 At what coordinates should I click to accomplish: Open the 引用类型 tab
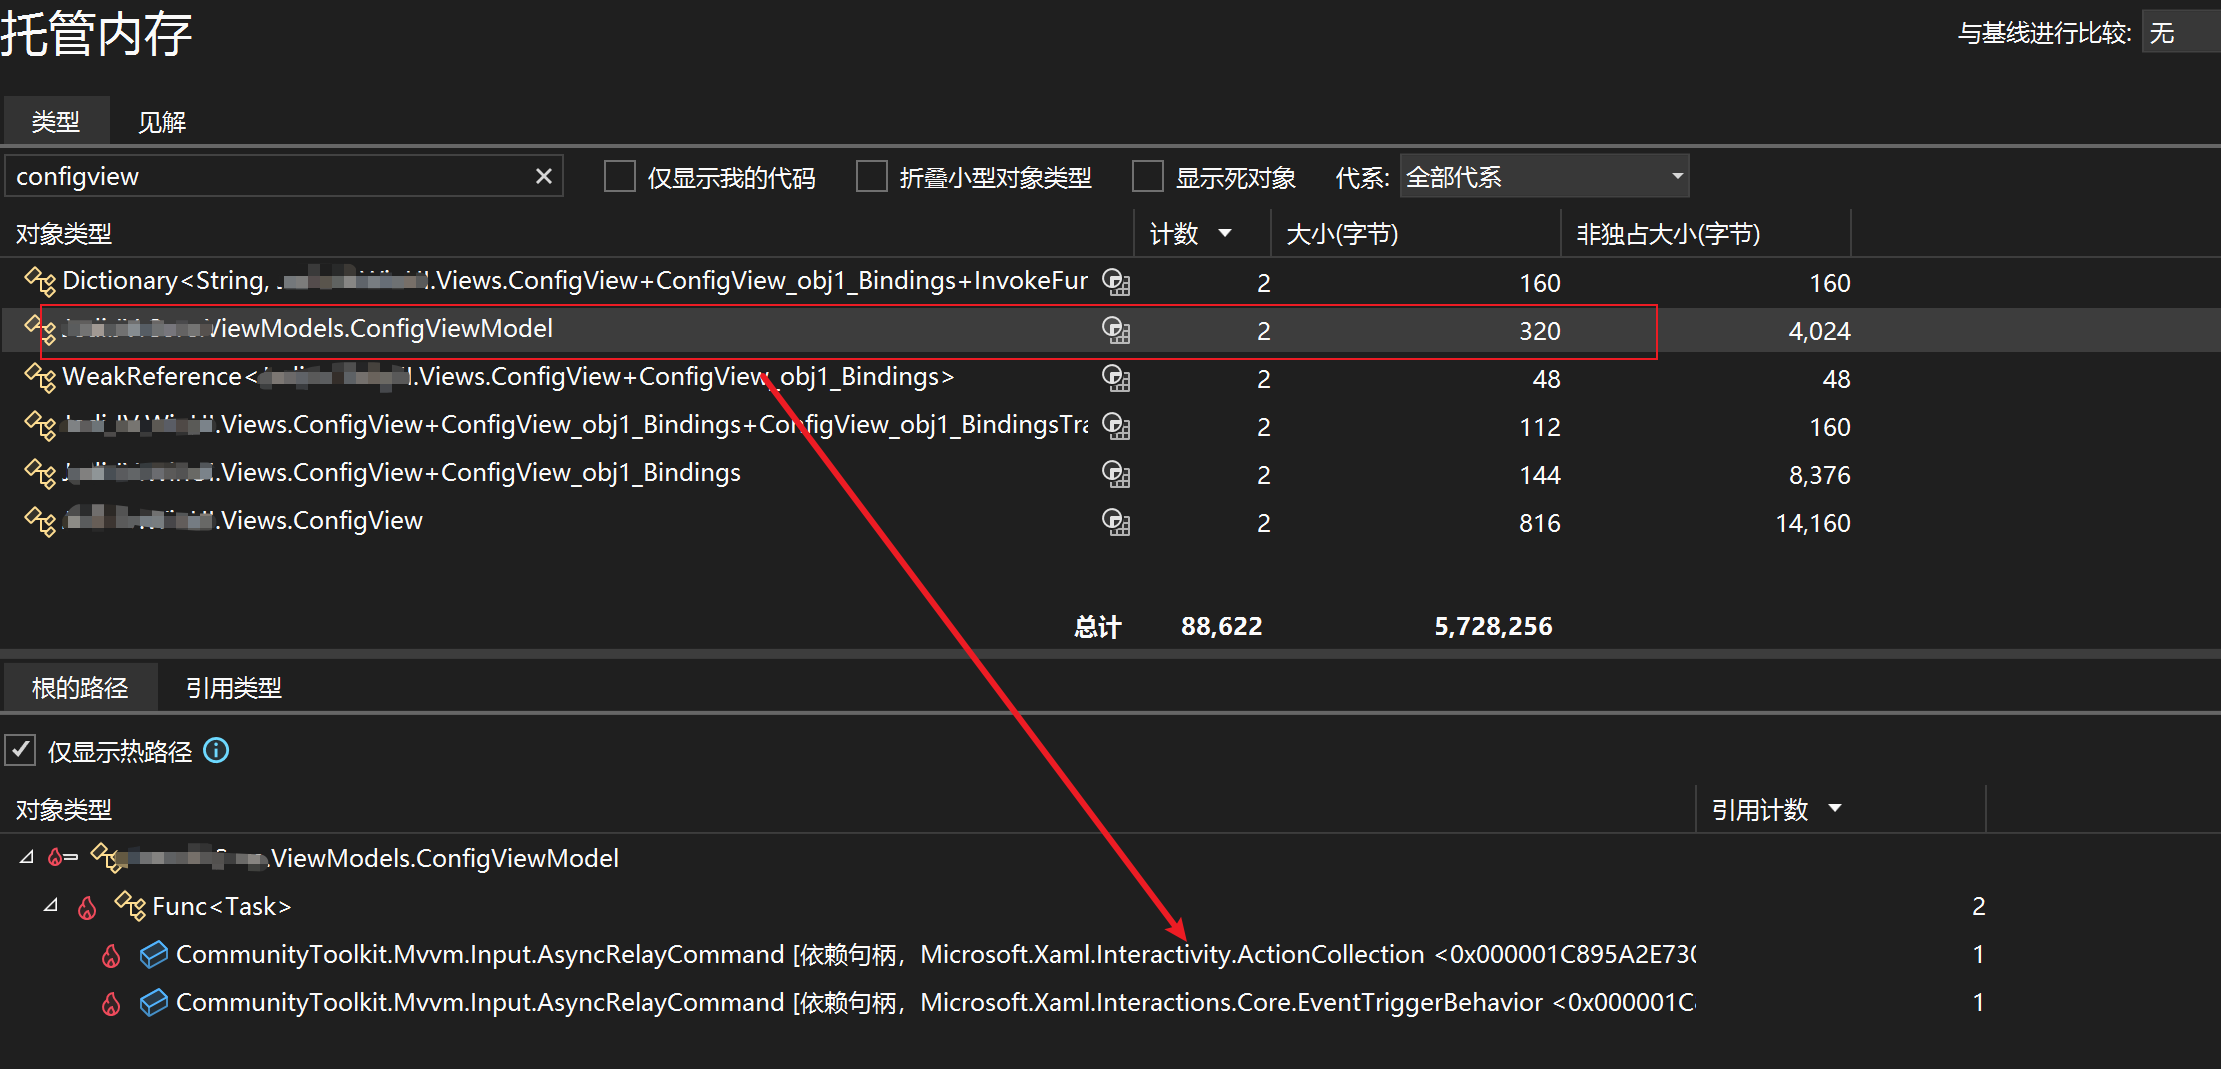click(234, 687)
